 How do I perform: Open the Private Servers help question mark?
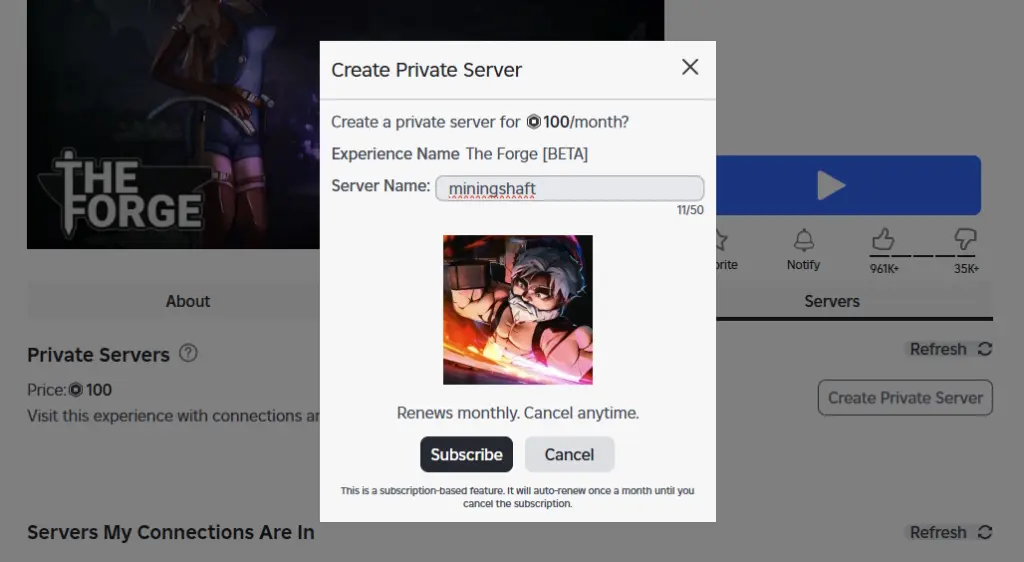(188, 353)
